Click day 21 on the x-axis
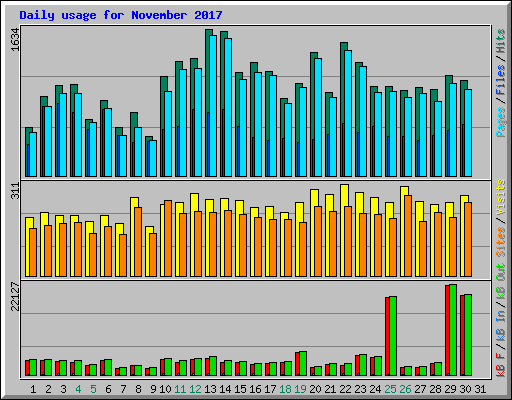Viewport: 512px width, 400px height. pyautogui.click(x=330, y=389)
